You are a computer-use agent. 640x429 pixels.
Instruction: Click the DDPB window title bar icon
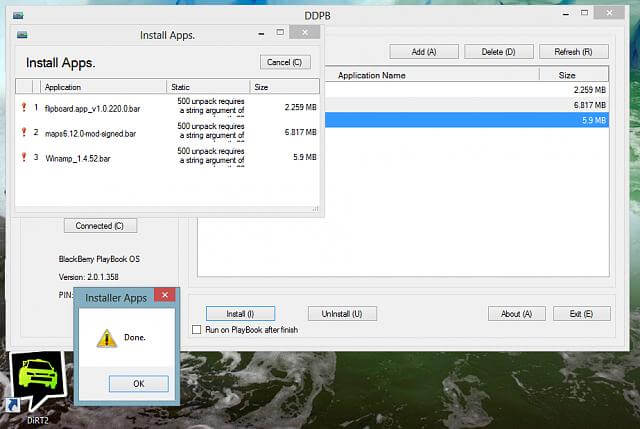(x=18, y=16)
